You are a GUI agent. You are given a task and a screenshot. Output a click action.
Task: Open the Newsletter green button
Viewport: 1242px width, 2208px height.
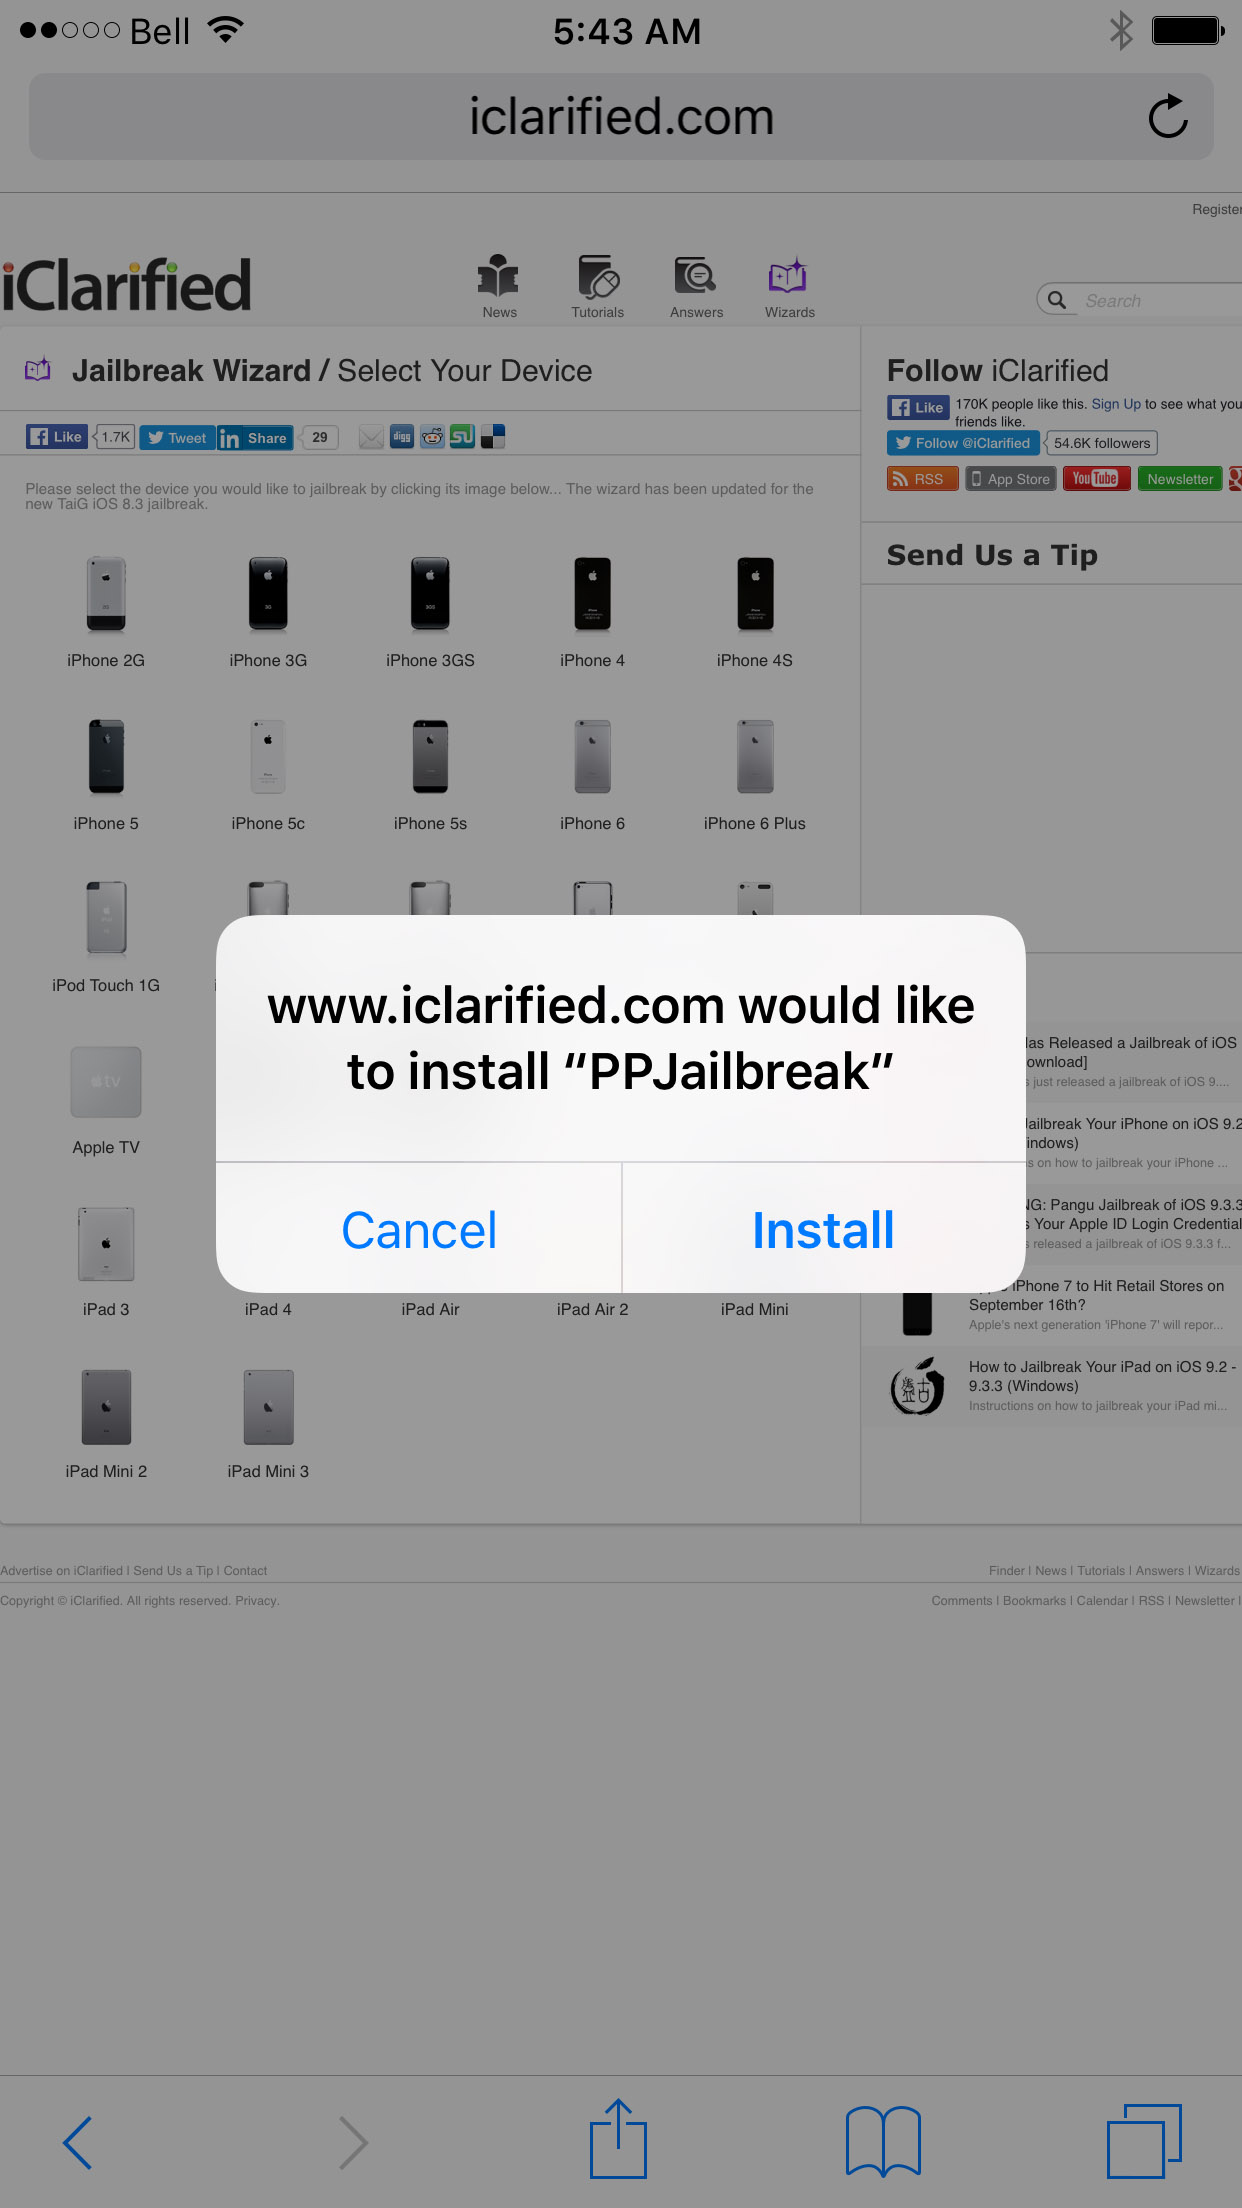click(x=1180, y=479)
